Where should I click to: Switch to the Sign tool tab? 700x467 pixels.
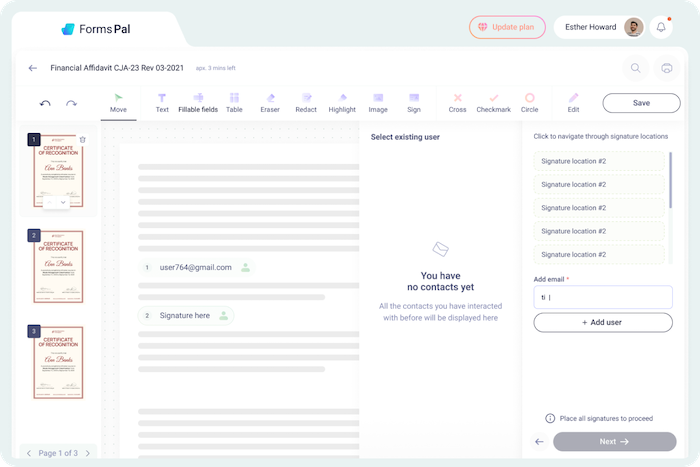click(414, 102)
